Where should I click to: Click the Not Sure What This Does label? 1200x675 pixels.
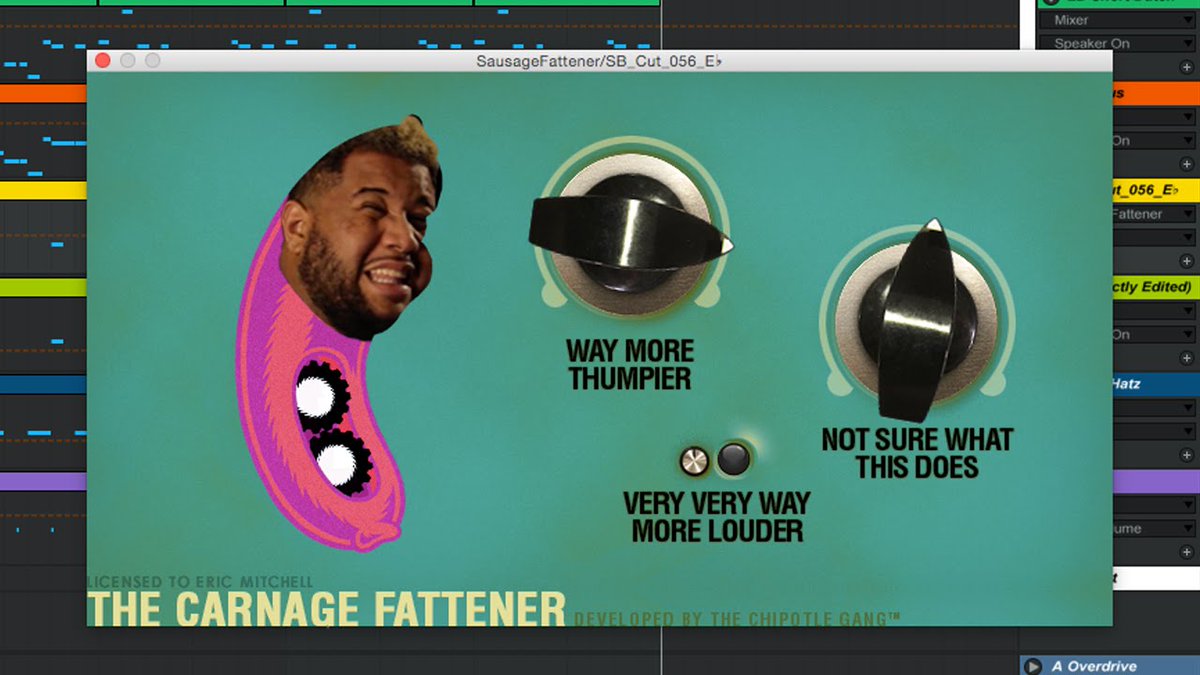917,453
